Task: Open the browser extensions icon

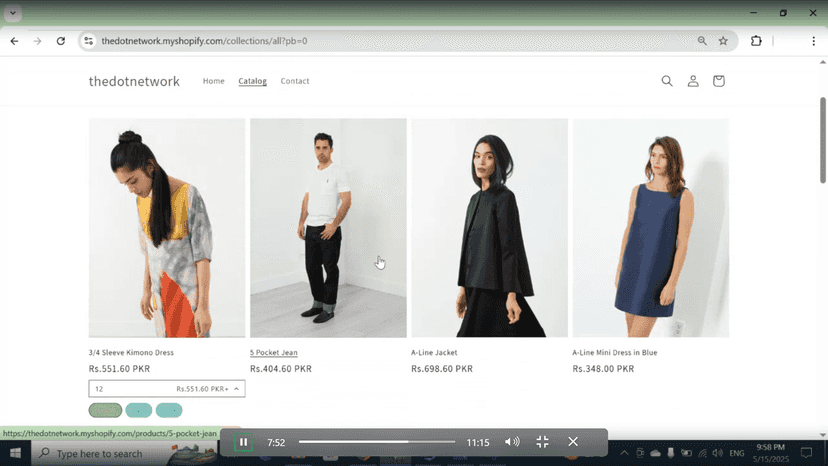Action: coord(756,41)
